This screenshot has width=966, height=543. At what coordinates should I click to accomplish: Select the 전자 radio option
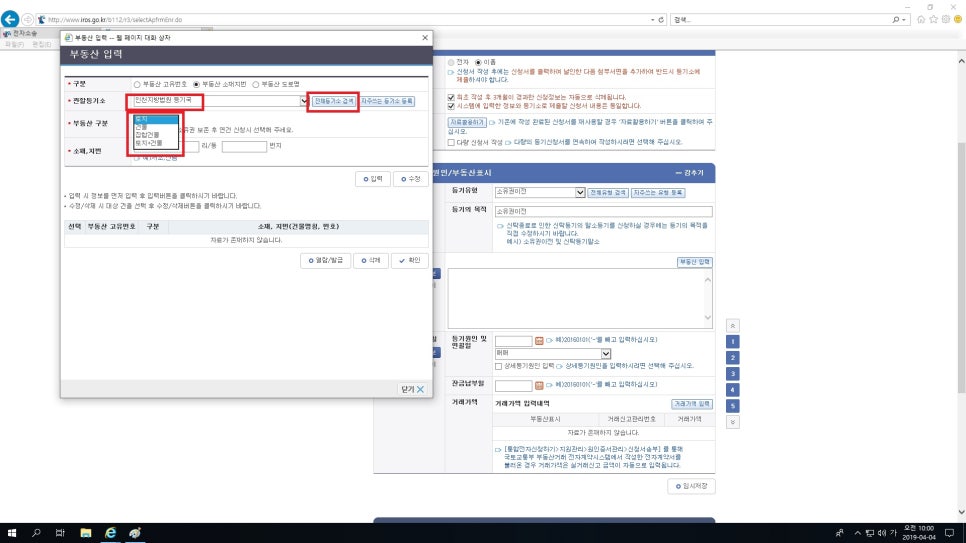pos(451,62)
